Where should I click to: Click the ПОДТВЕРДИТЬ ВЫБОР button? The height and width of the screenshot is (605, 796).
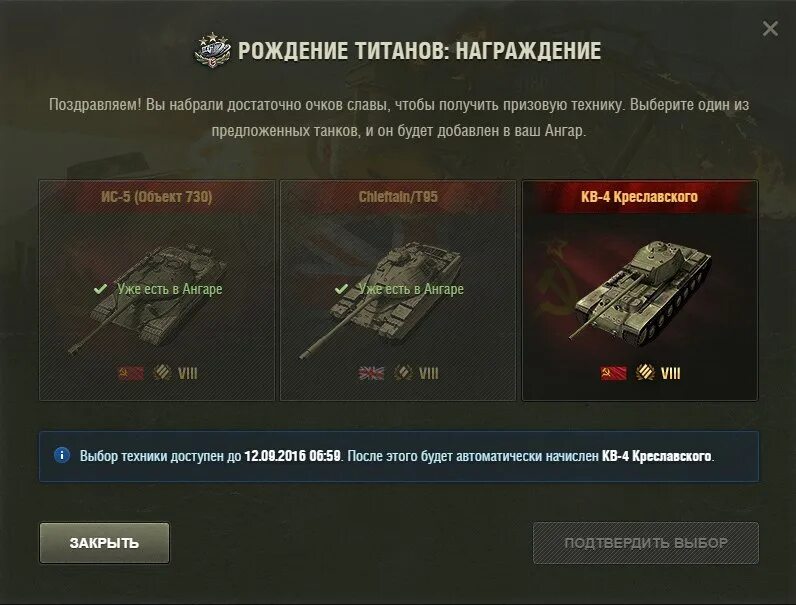(646, 543)
